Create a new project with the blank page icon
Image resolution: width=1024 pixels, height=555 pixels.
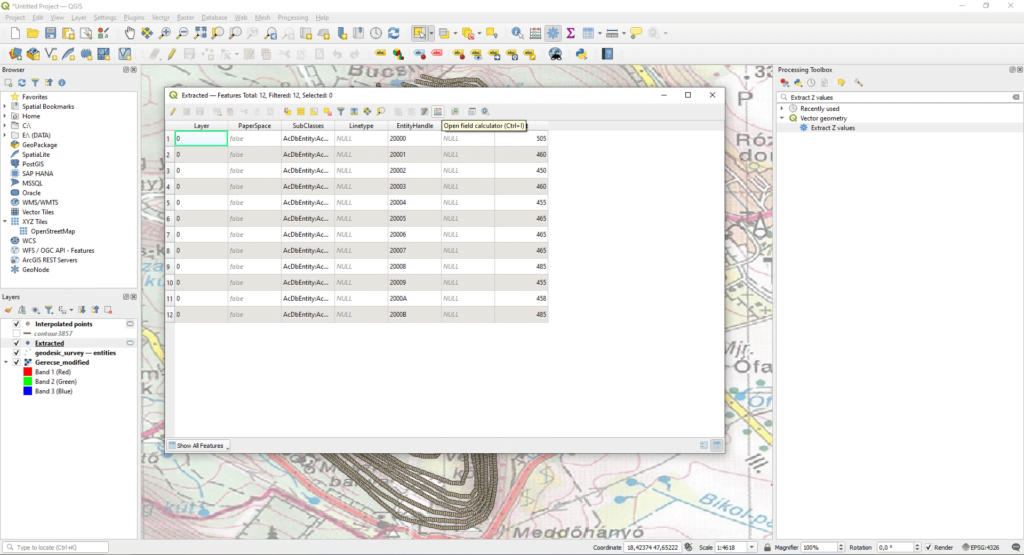pos(15,33)
